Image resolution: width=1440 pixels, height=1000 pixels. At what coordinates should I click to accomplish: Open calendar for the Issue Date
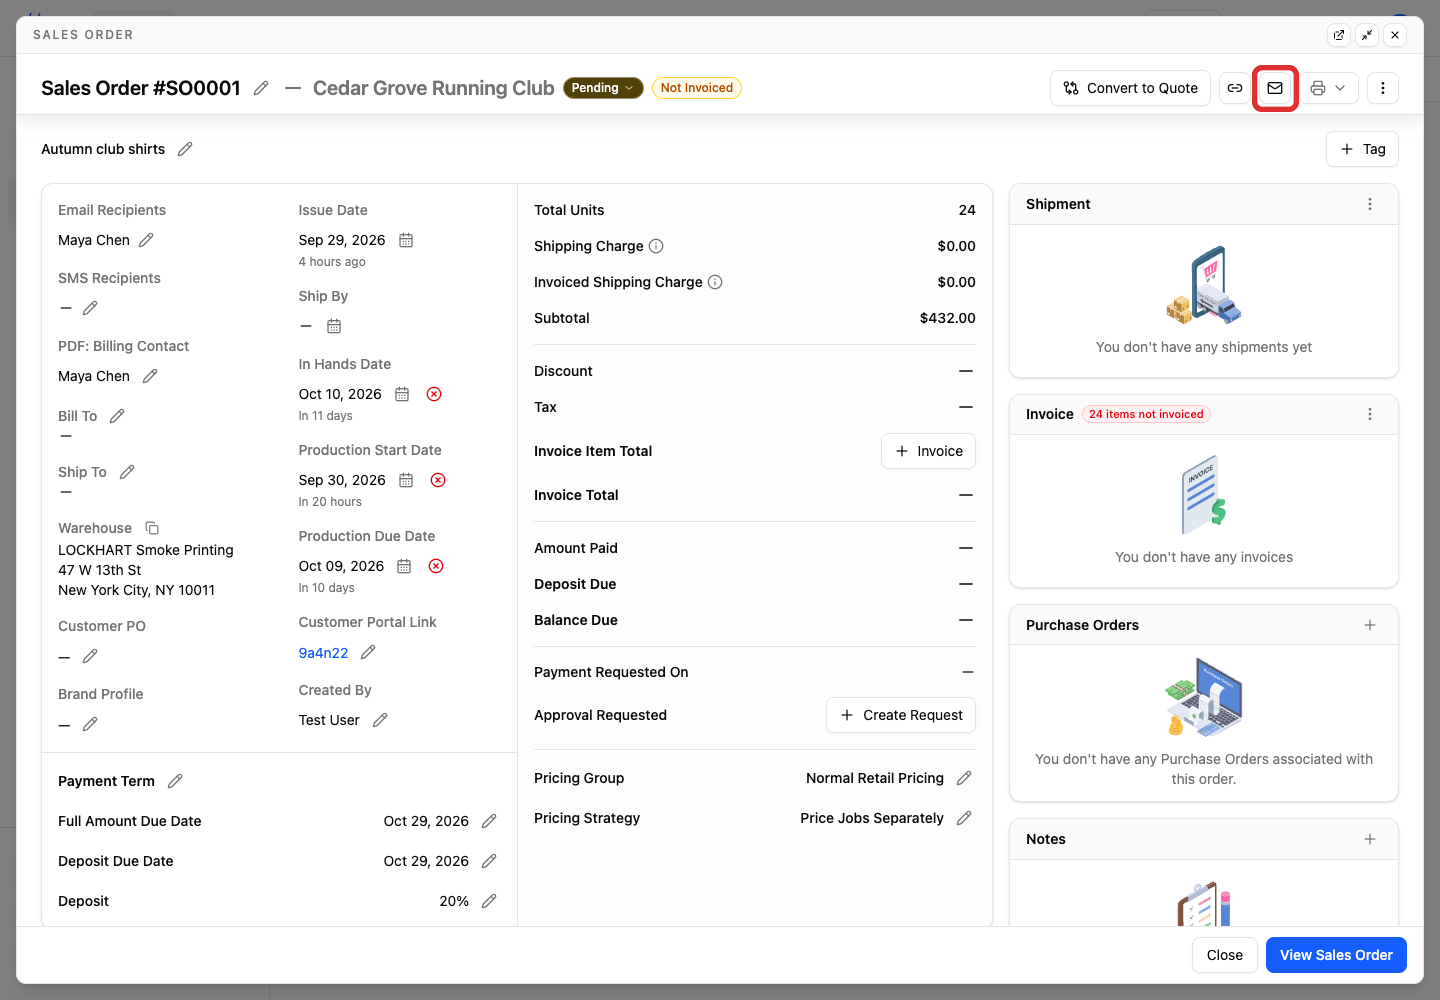coord(406,240)
